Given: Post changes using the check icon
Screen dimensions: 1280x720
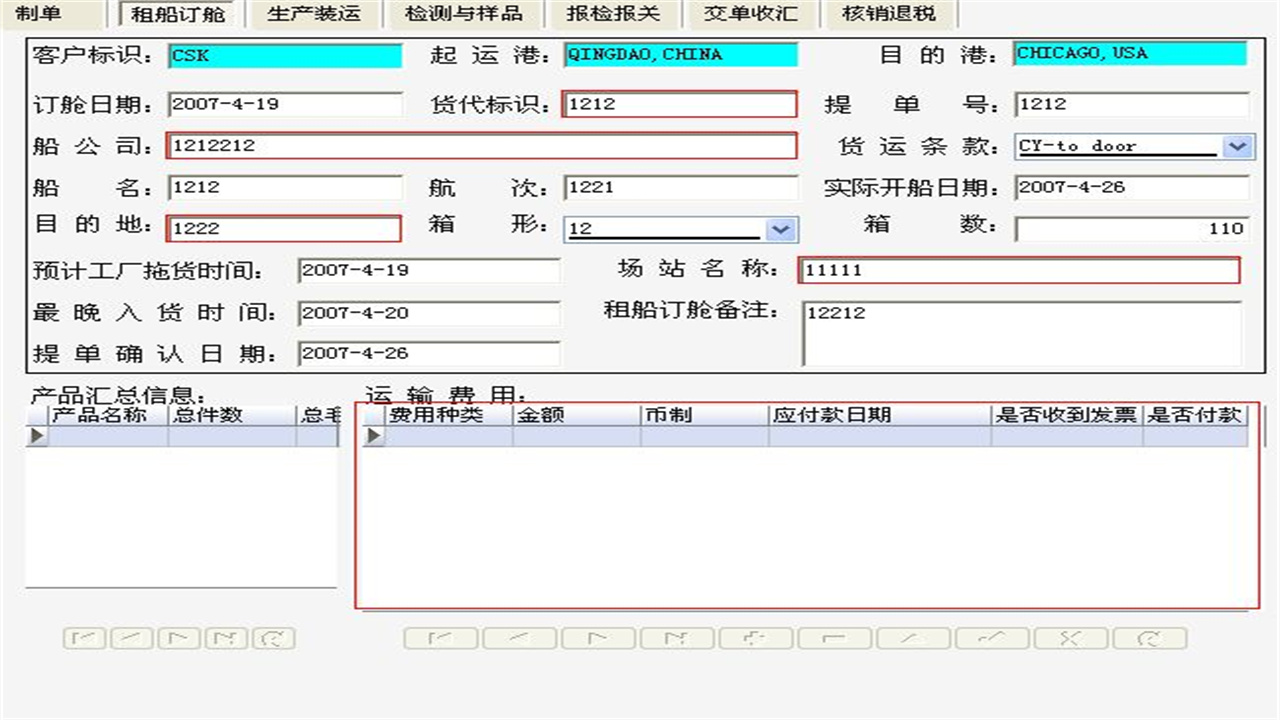Looking at the screenshot, I should tap(988, 637).
